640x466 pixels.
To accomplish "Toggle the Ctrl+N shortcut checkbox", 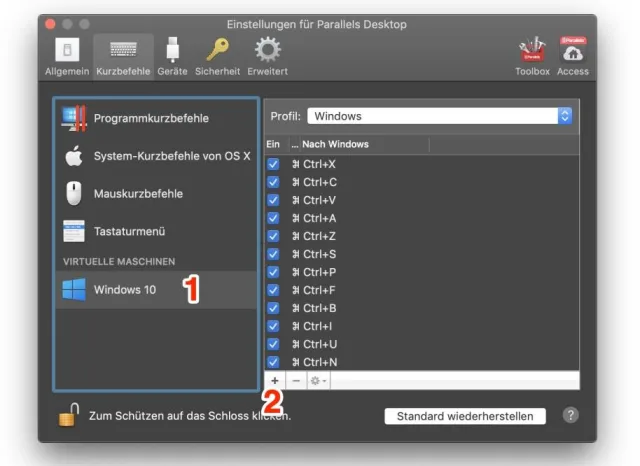I will [273, 362].
